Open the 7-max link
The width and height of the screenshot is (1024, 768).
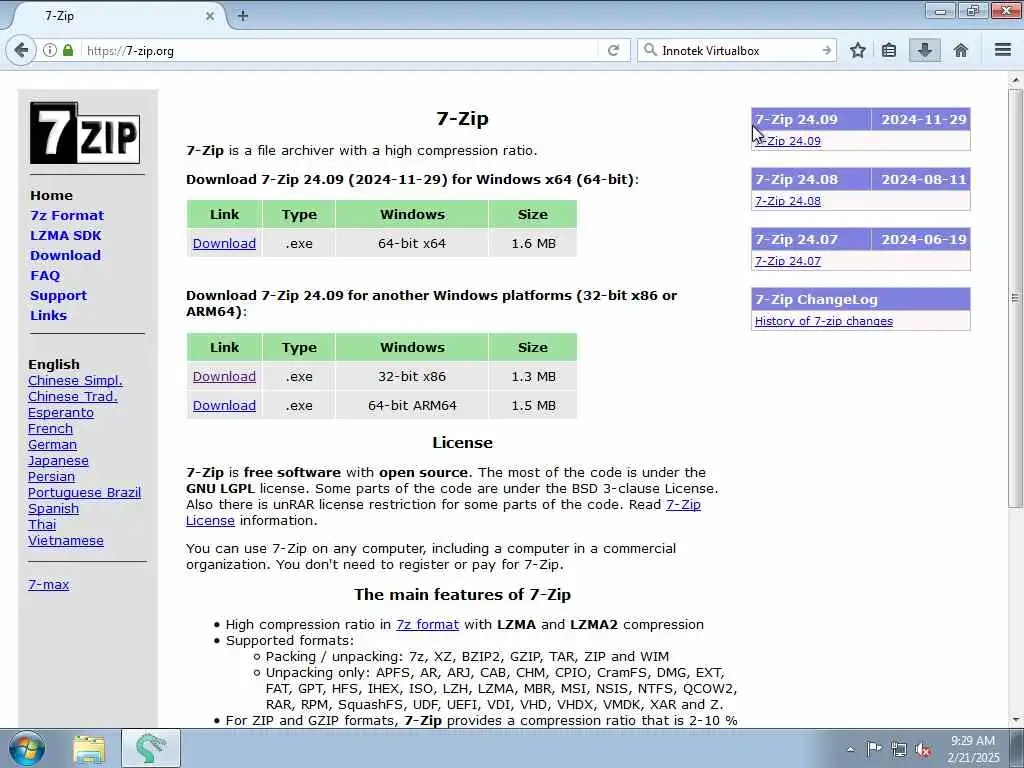(x=48, y=584)
